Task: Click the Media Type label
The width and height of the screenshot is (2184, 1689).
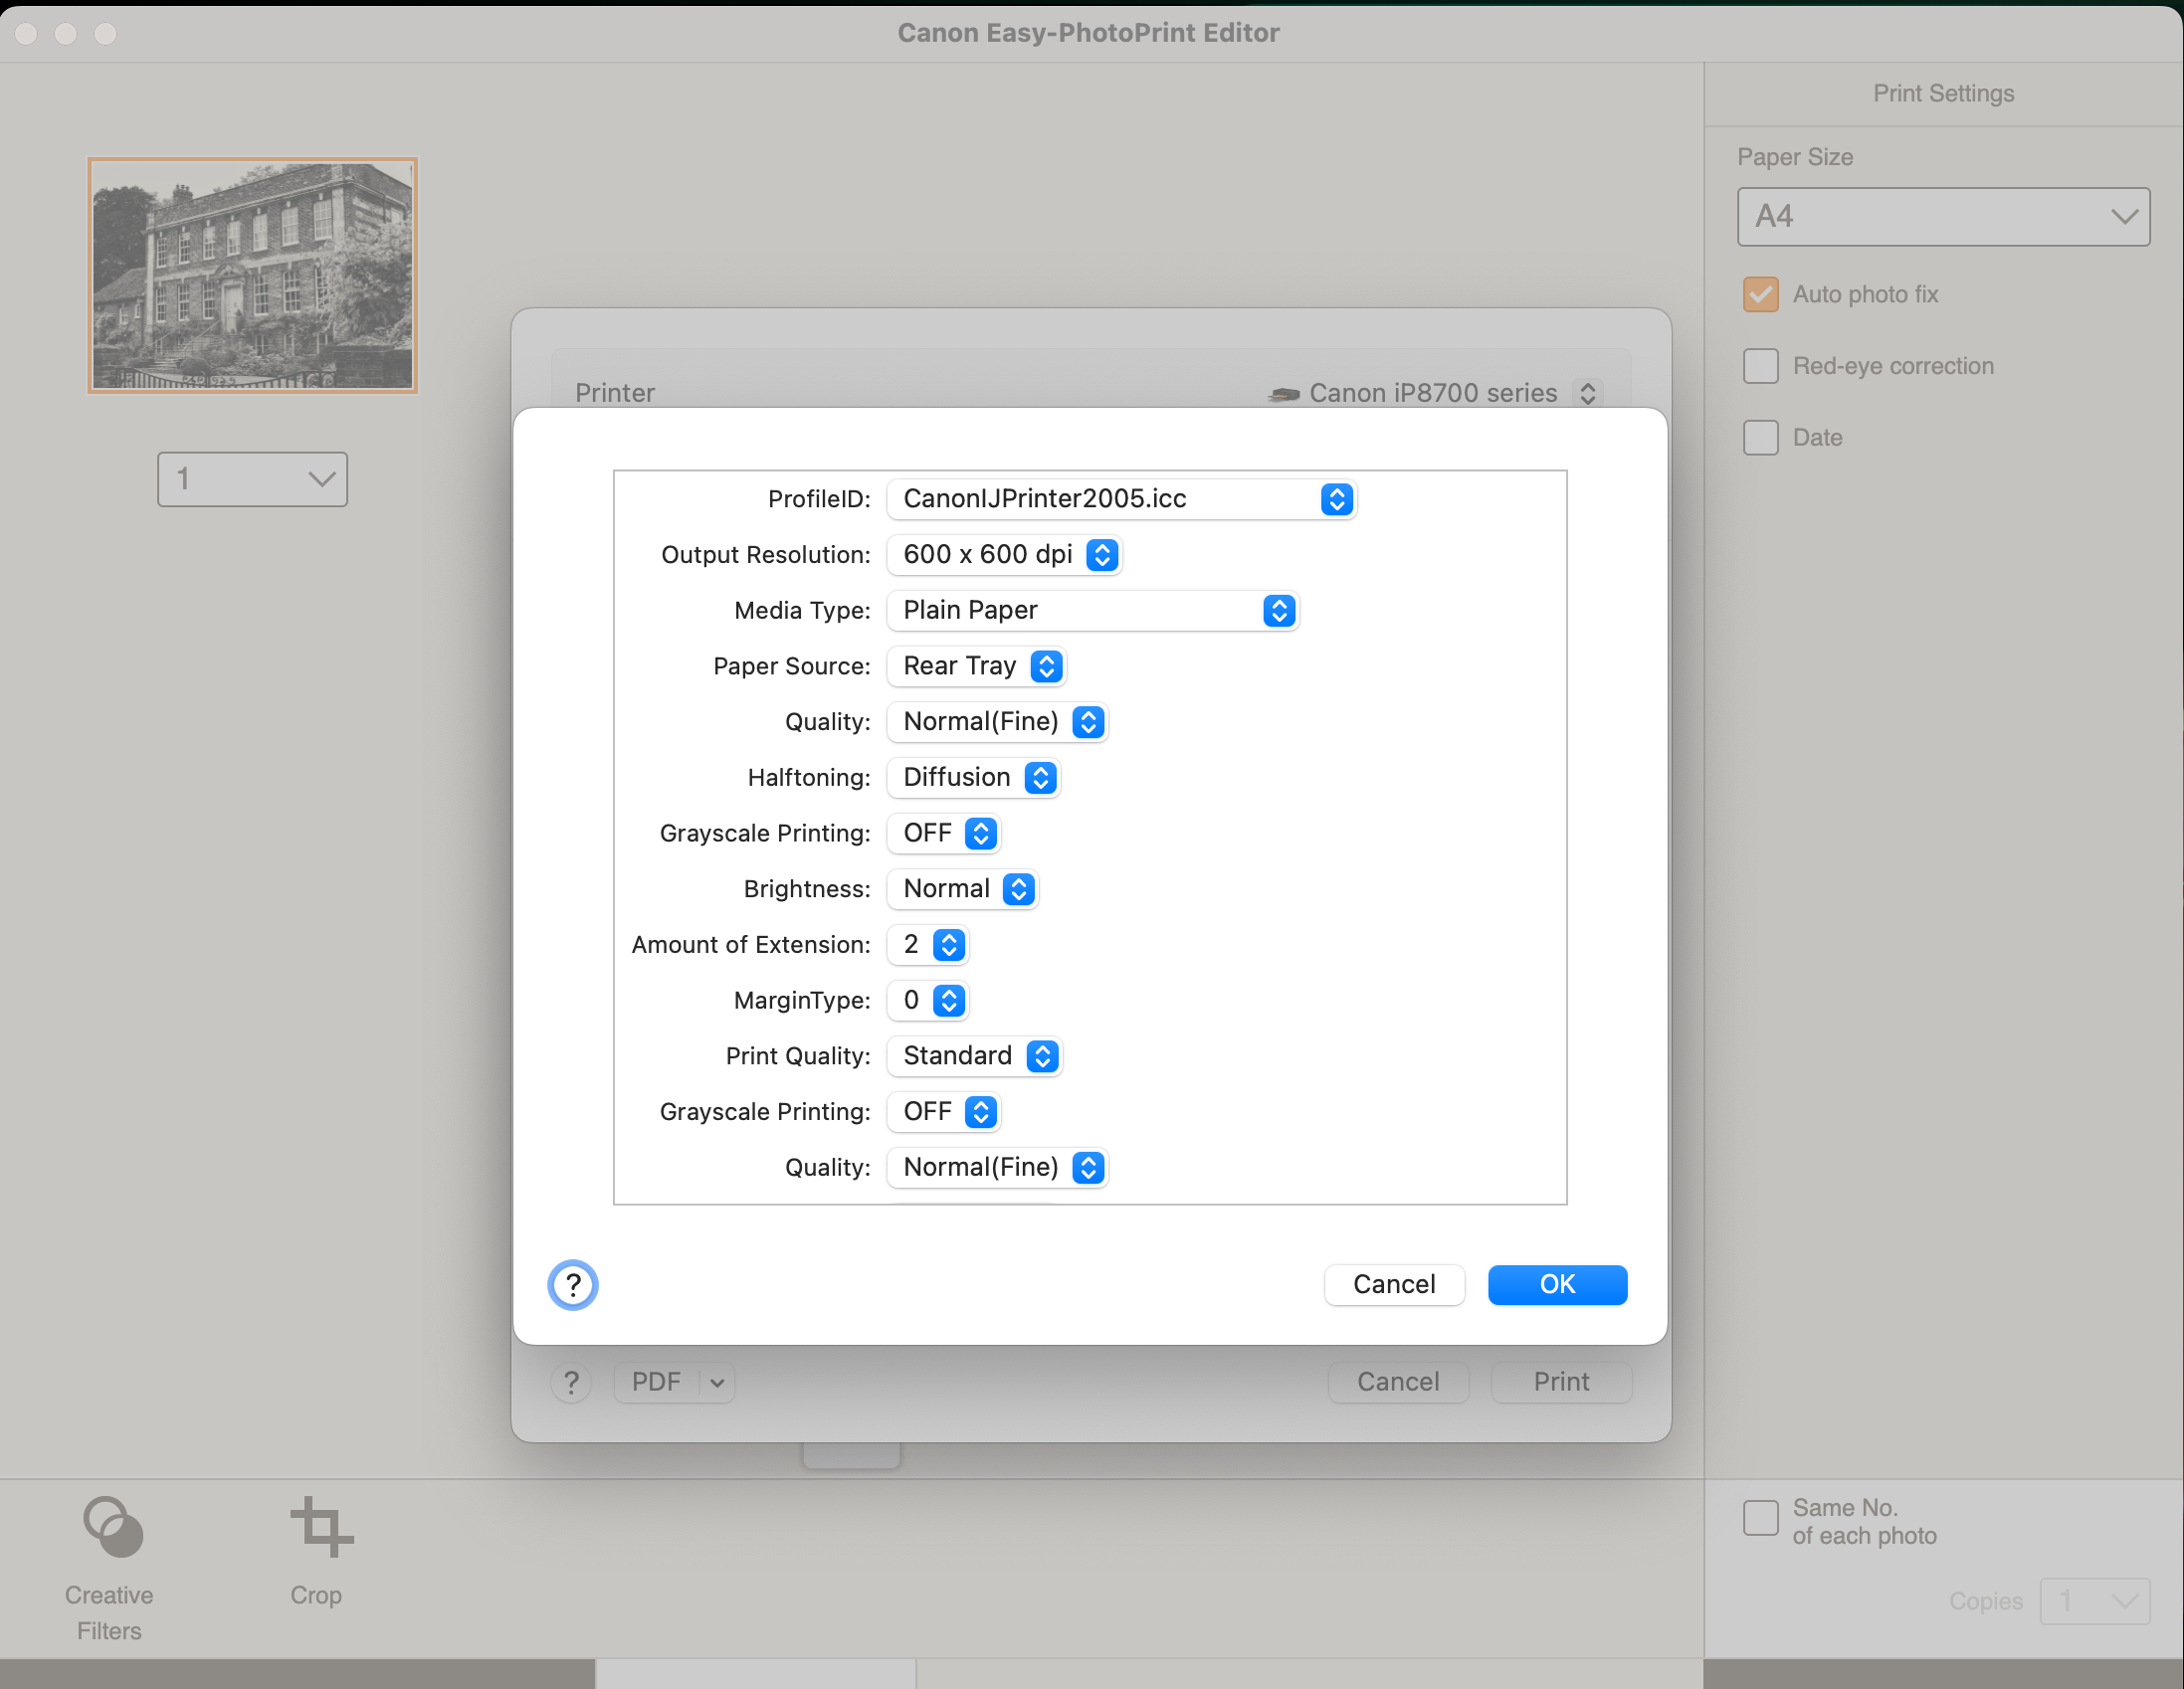Action: (x=802, y=610)
